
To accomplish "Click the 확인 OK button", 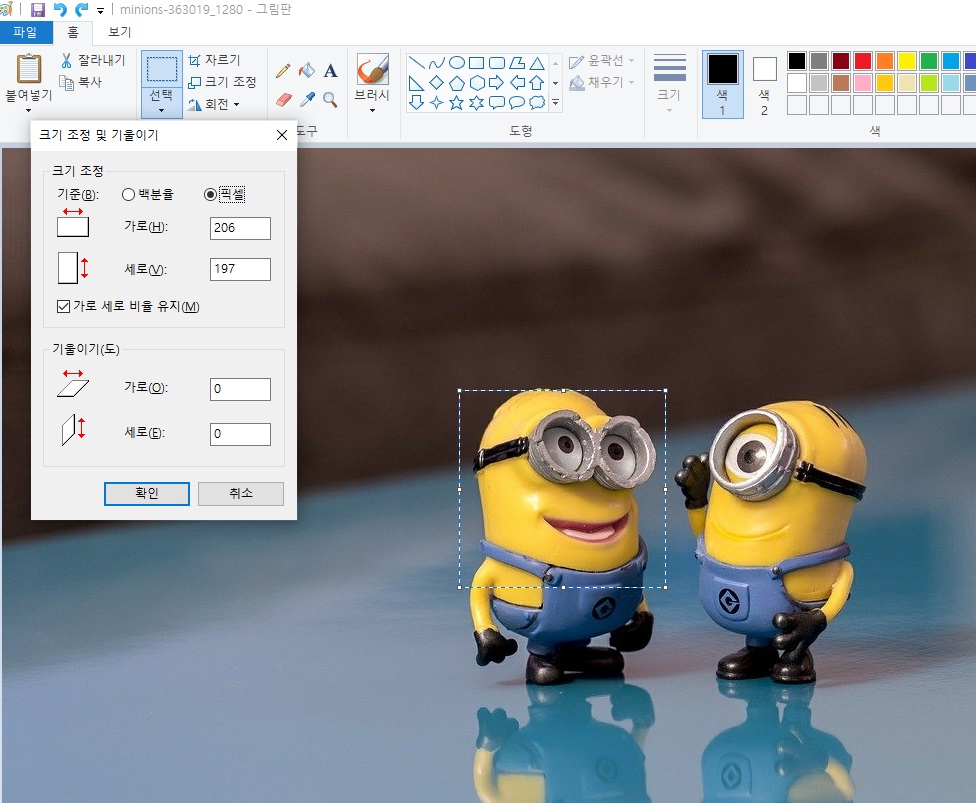I will tap(147, 494).
